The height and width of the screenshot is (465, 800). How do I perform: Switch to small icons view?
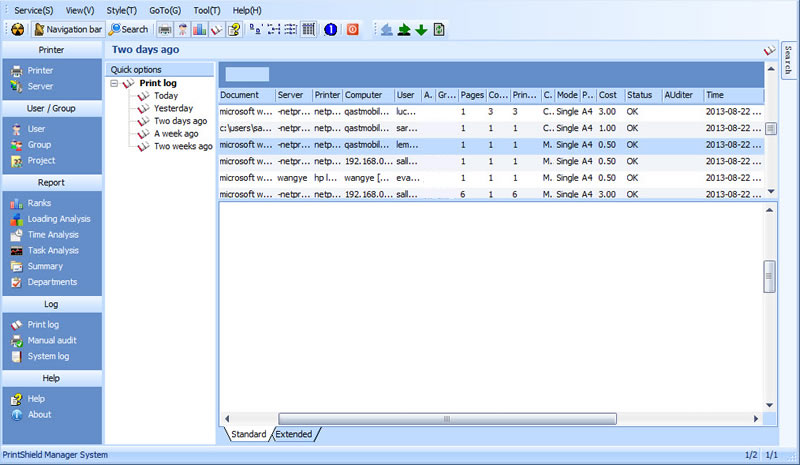[273, 30]
